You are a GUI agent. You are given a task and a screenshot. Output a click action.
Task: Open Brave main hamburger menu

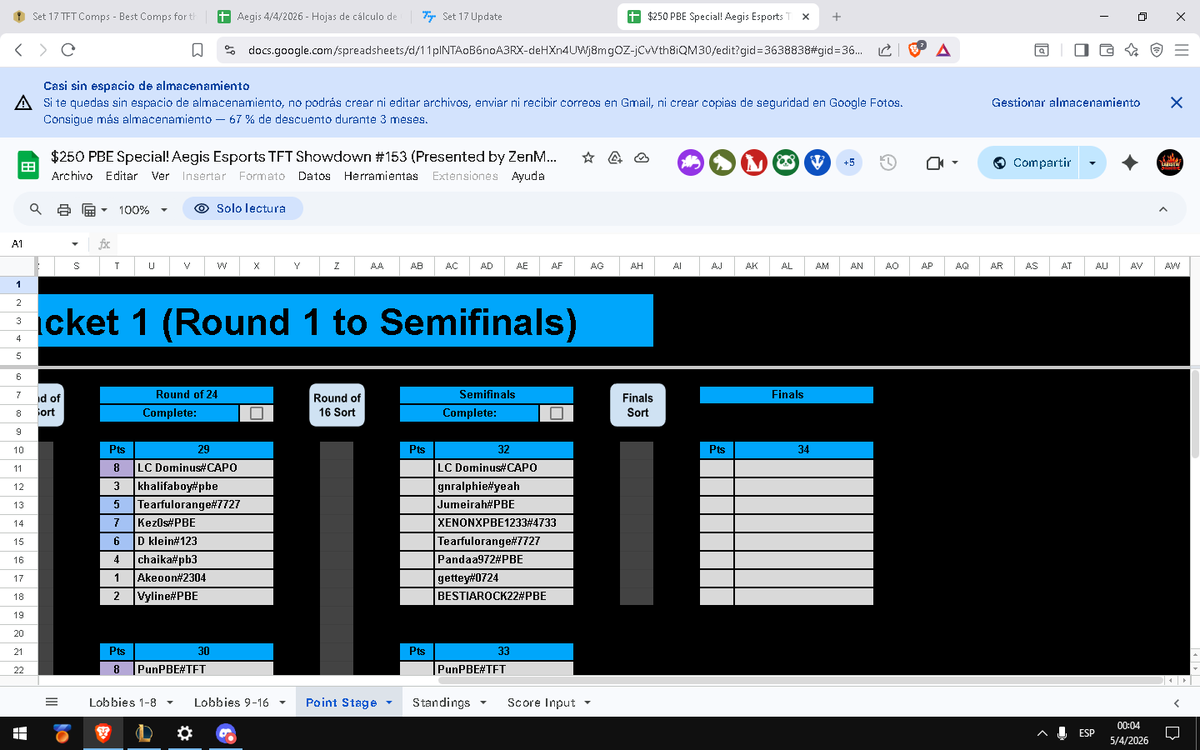coord(1181,49)
